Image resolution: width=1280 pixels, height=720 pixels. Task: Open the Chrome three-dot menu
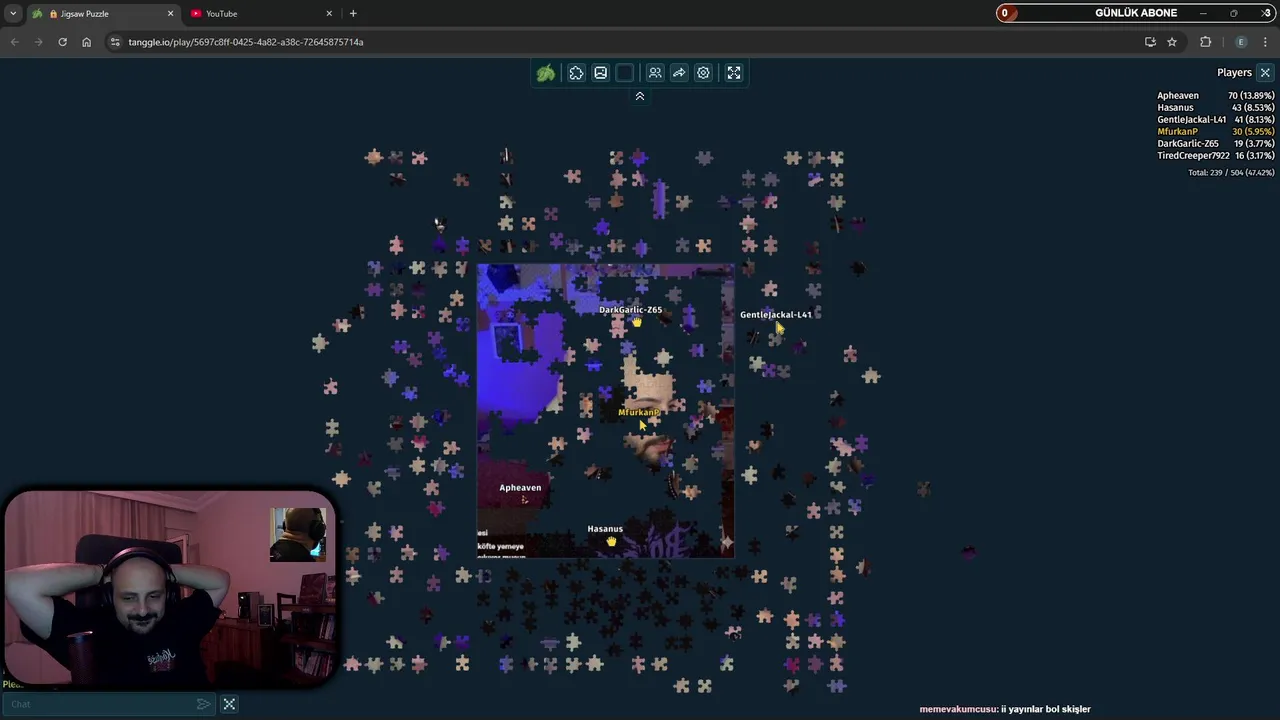(1265, 42)
